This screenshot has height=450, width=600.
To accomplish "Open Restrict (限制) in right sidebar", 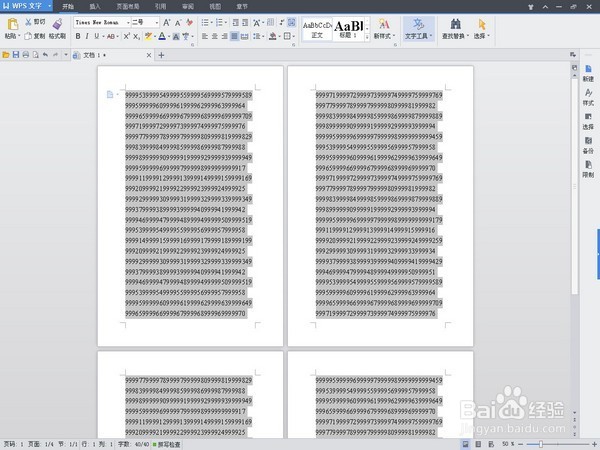I will click(588, 170).
